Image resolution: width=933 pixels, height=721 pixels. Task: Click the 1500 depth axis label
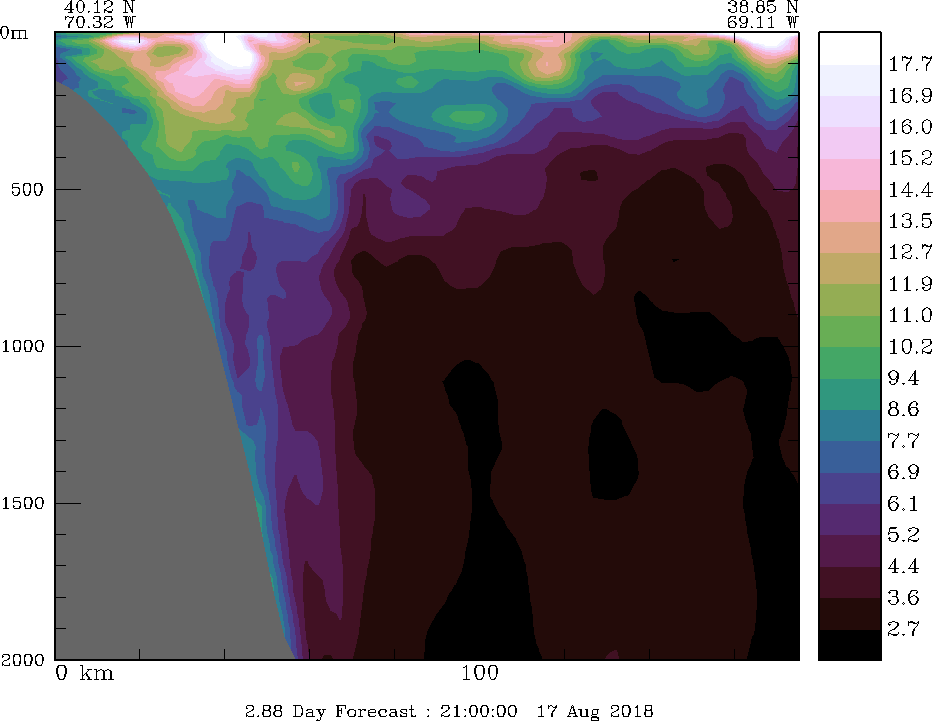coord(23,503)
